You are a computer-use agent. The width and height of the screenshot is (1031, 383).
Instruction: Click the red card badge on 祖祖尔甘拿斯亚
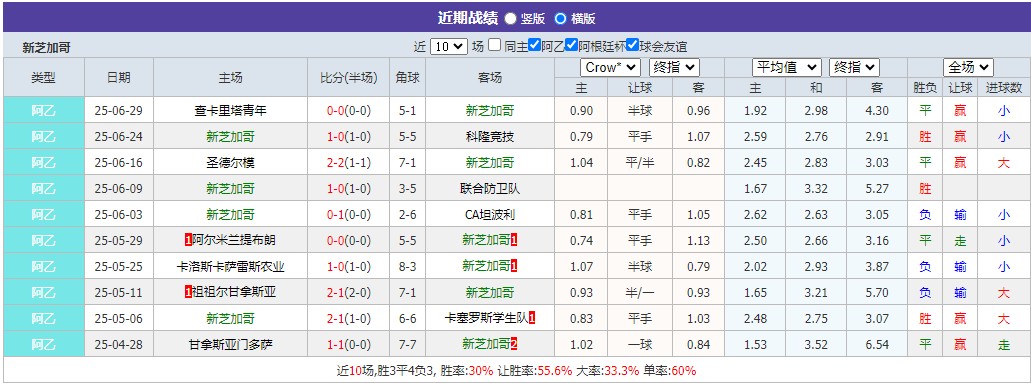(188, 293)
